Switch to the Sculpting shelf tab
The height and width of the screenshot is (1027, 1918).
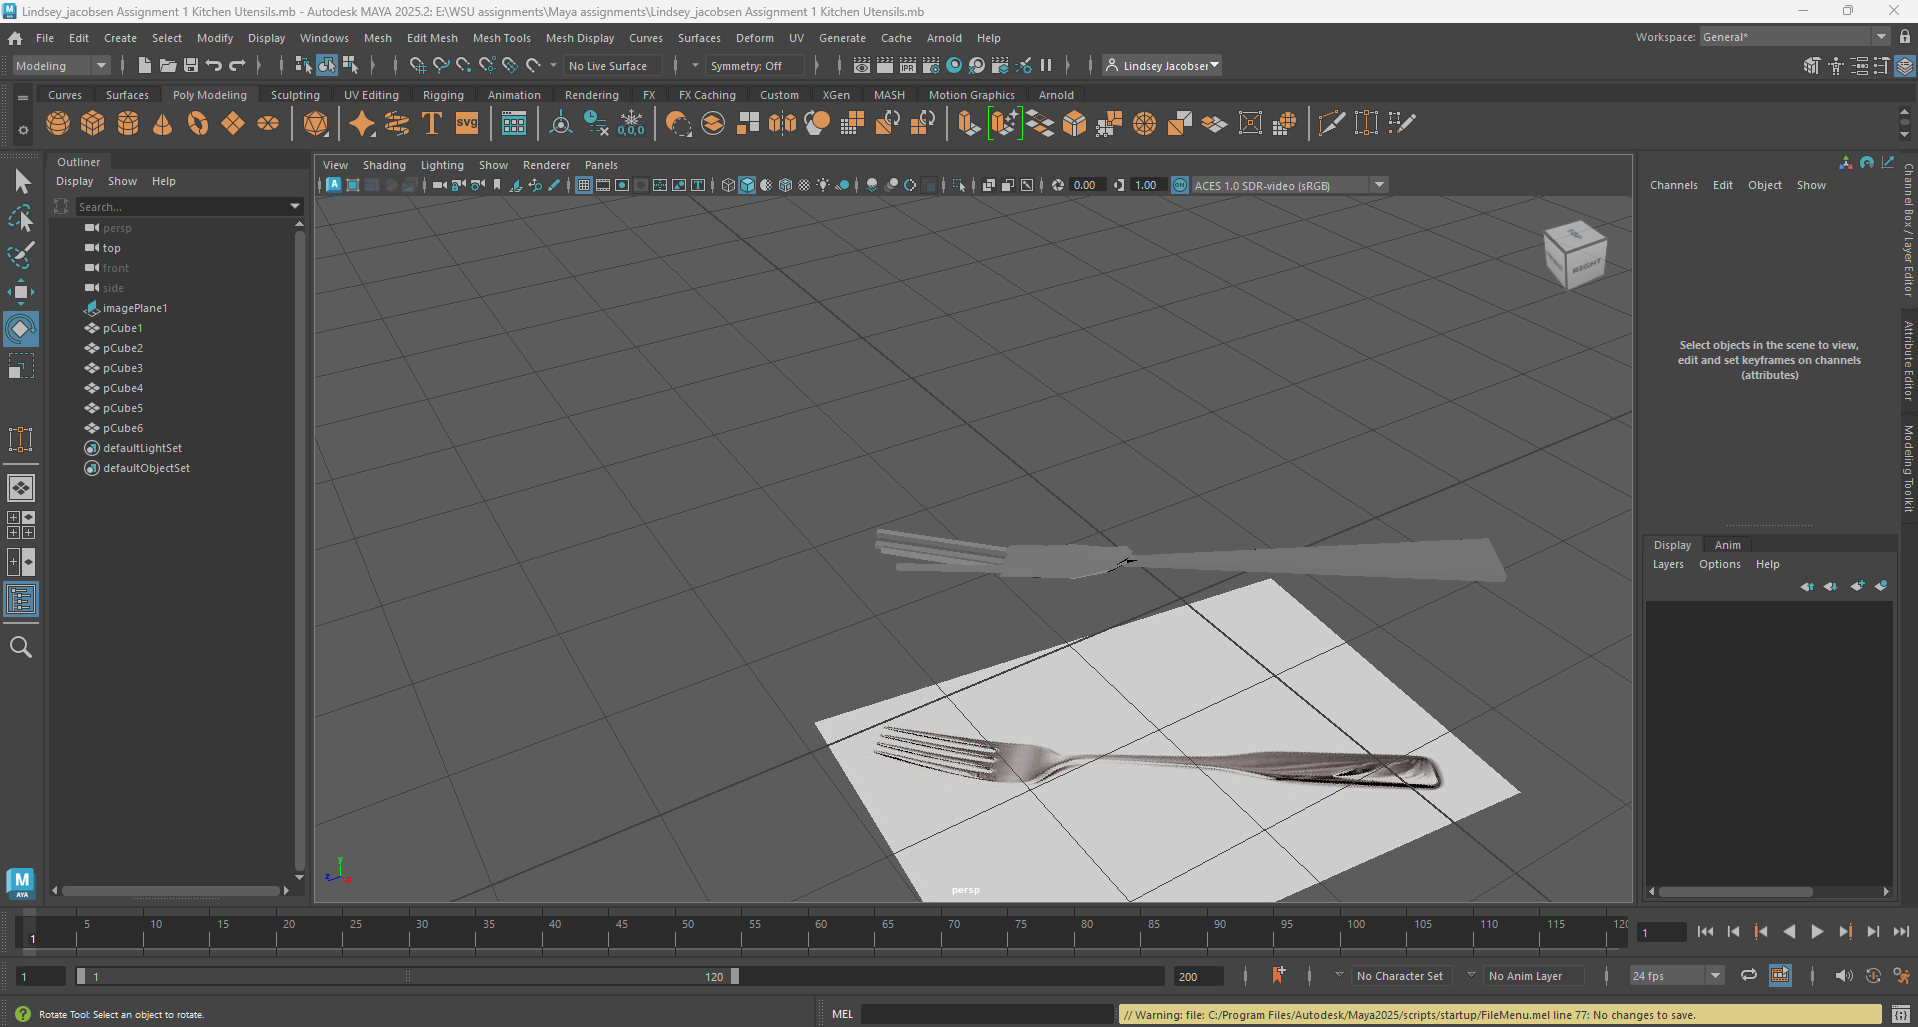295,95
